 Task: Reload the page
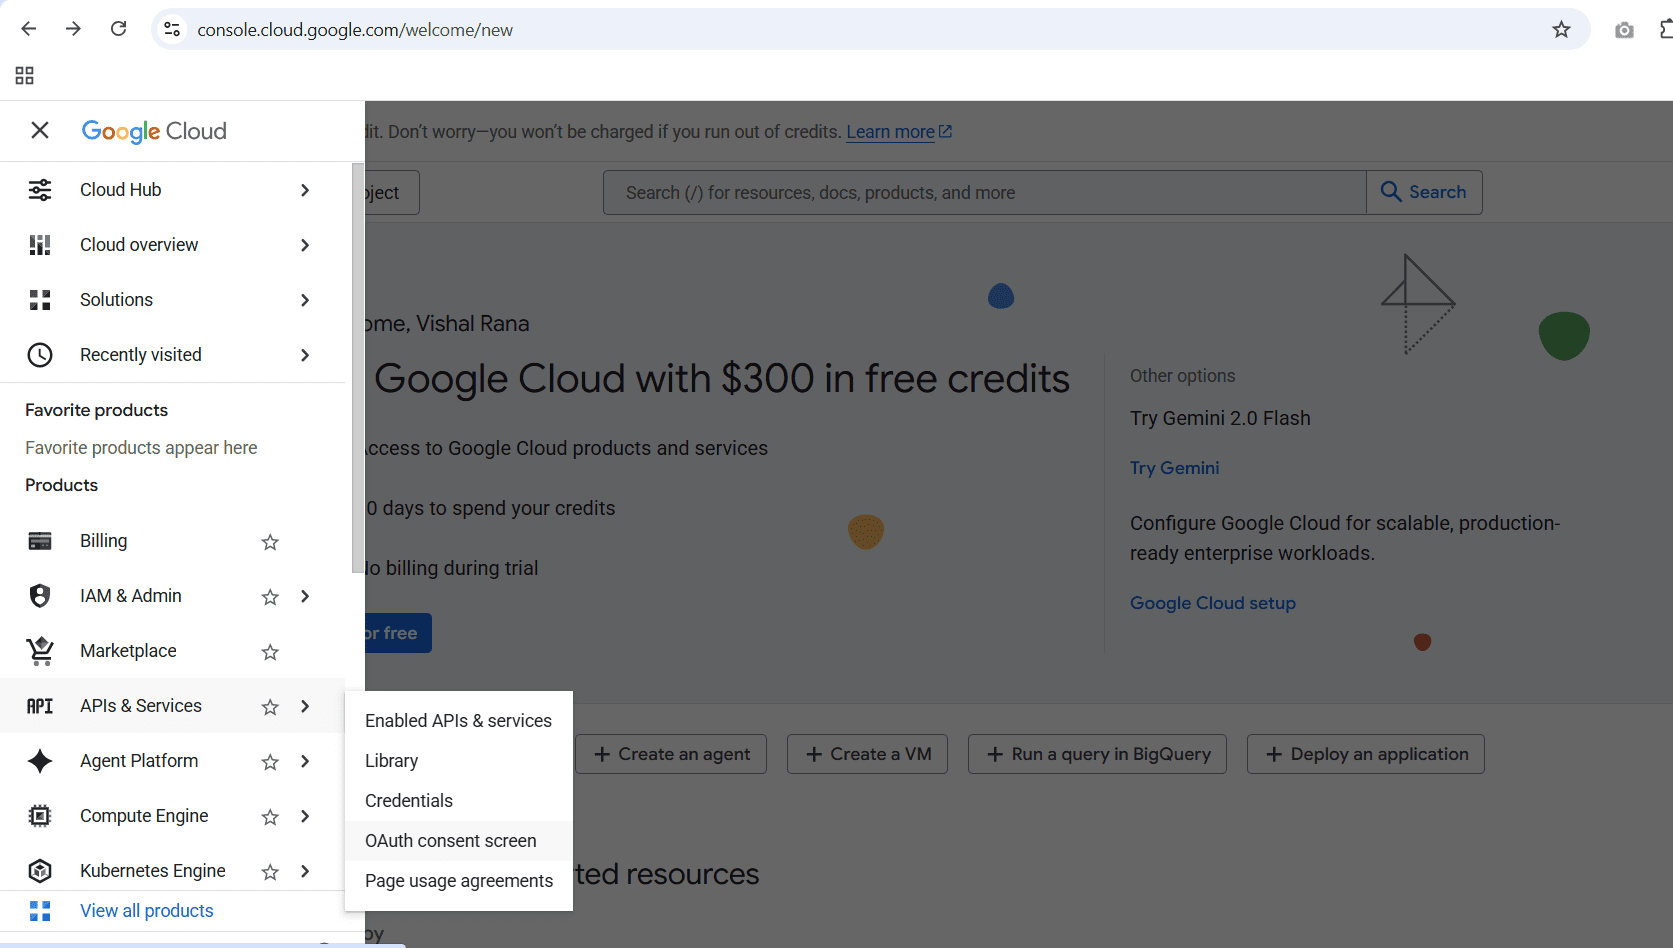[x=118, y=29]
